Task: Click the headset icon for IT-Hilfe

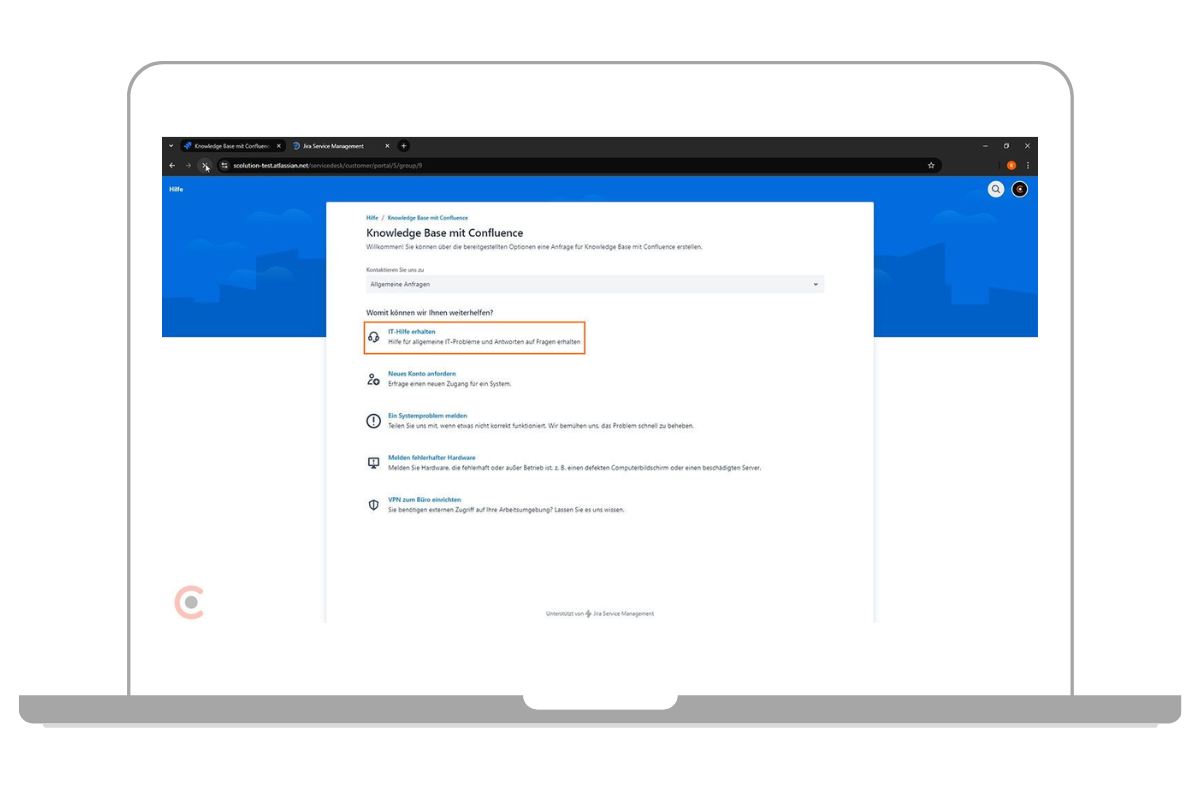Action: pyautogui.click(x=373, y=338)
